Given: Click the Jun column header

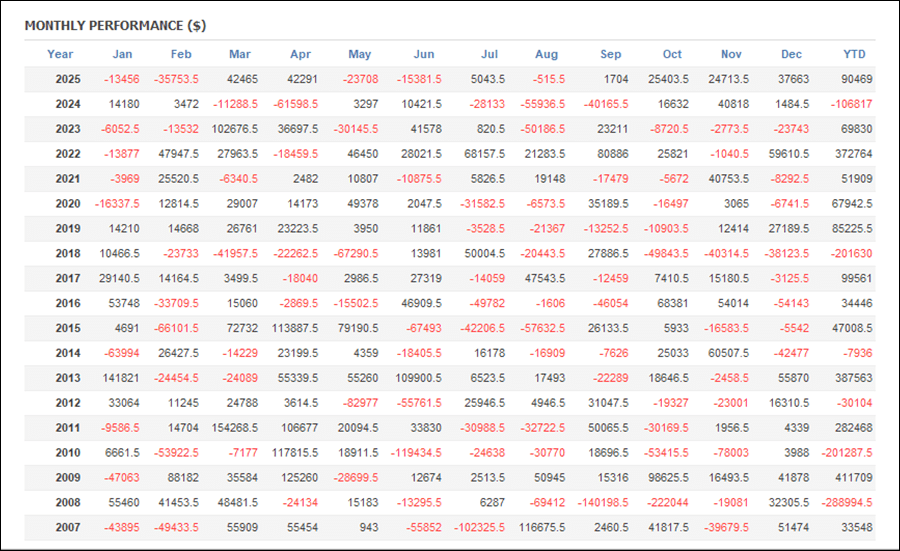Looking at the screenshot, I should click(423, 54).
